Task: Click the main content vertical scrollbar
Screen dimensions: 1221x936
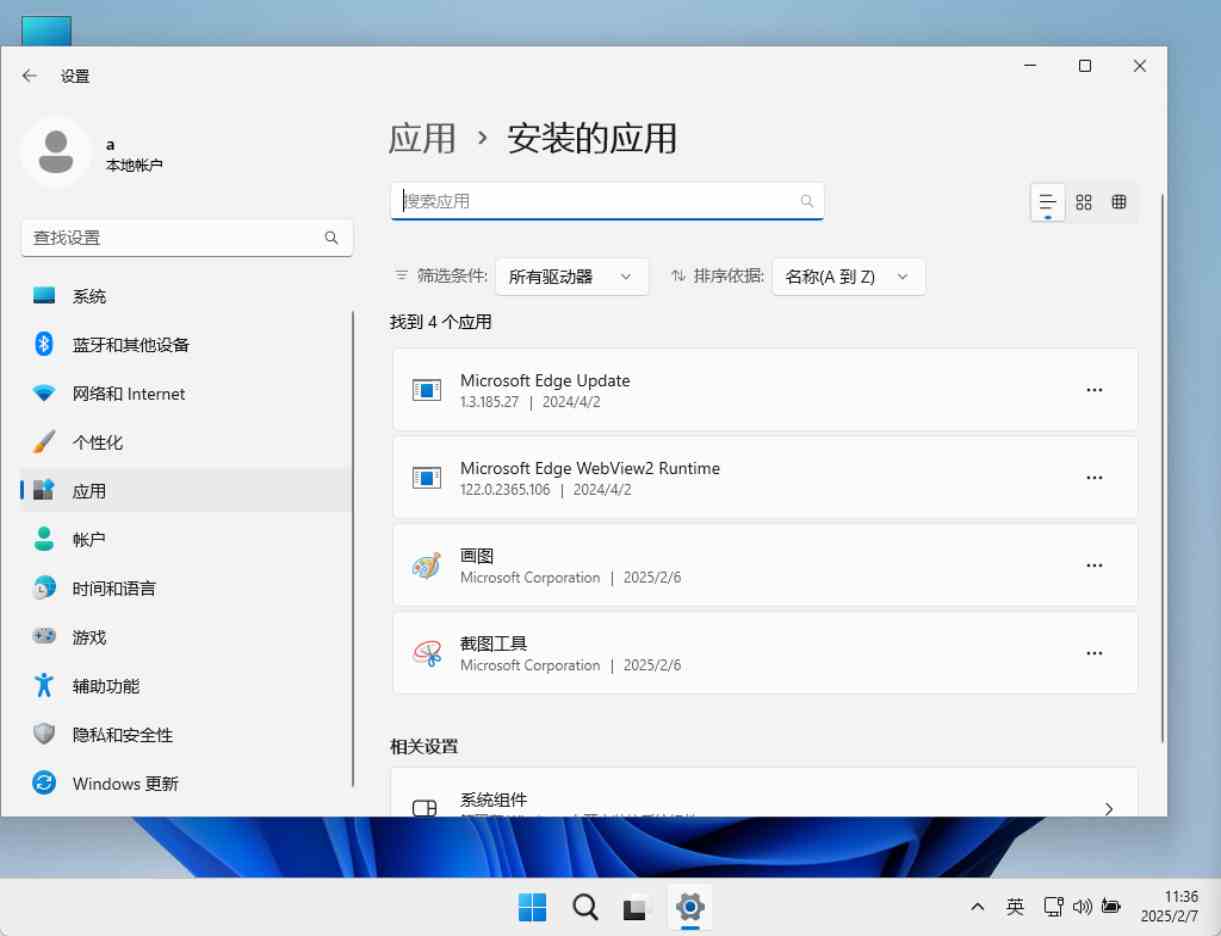Action: [1162, 468]
